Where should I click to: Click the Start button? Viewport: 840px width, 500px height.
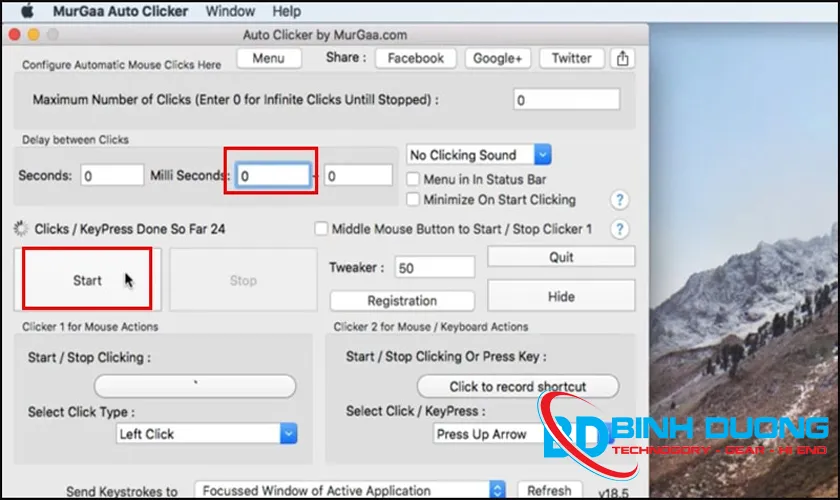[x=87, y=280]
